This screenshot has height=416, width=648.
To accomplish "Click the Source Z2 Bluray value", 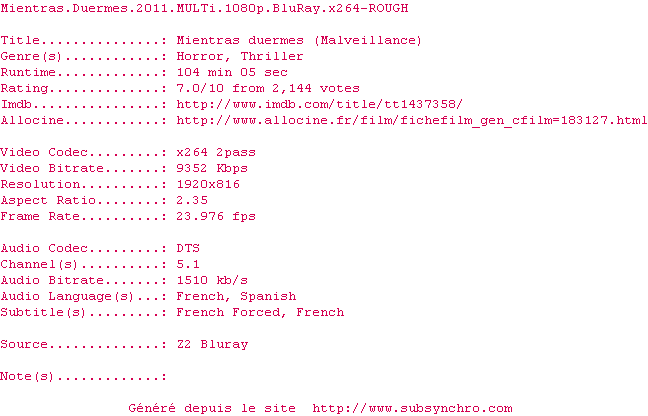I will point(212,345).
